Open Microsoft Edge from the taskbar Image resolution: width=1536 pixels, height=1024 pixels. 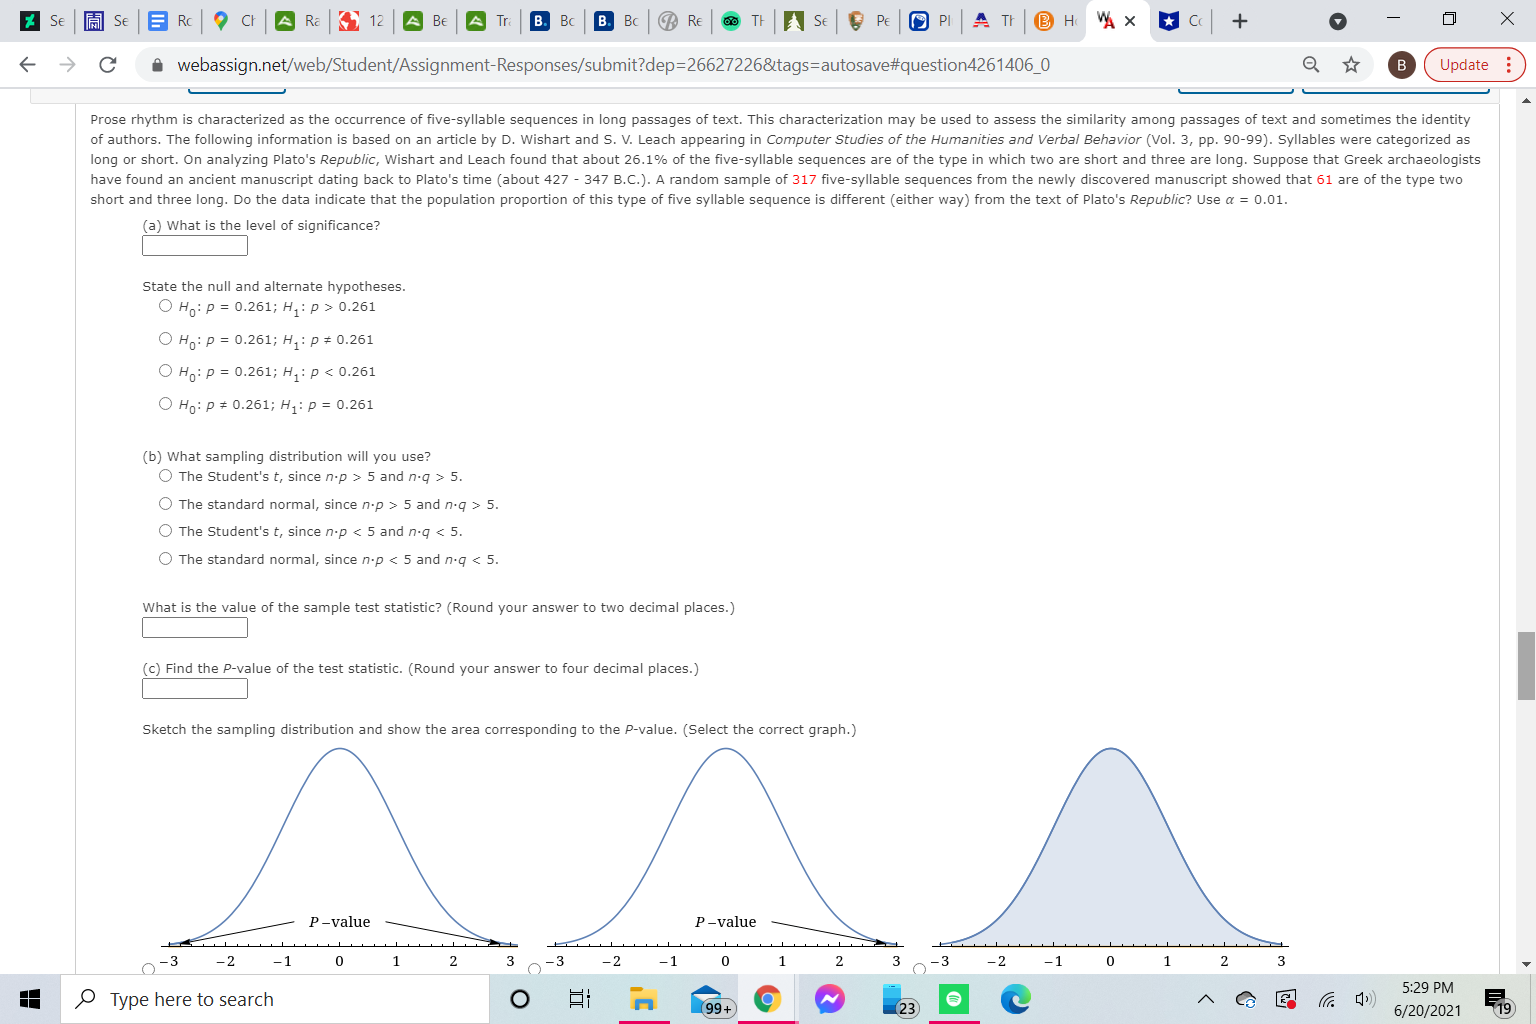(1016, 999)
